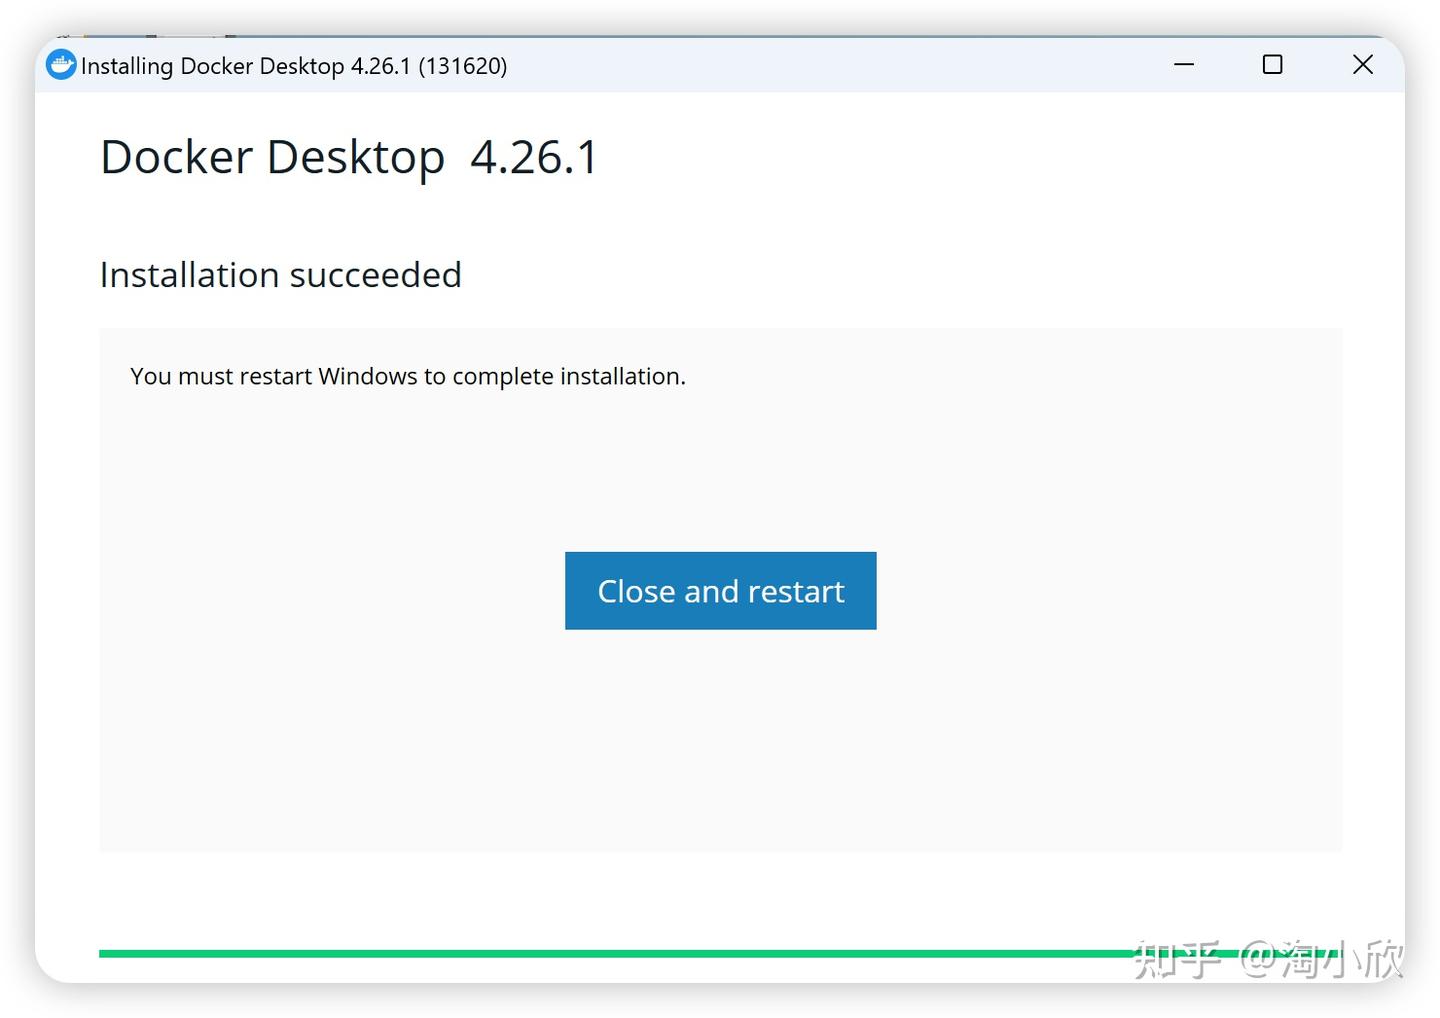Click the X close icon
Image resolution: width=1440 pixels, height=1018 pixels.
click(x=1362, y=64)
